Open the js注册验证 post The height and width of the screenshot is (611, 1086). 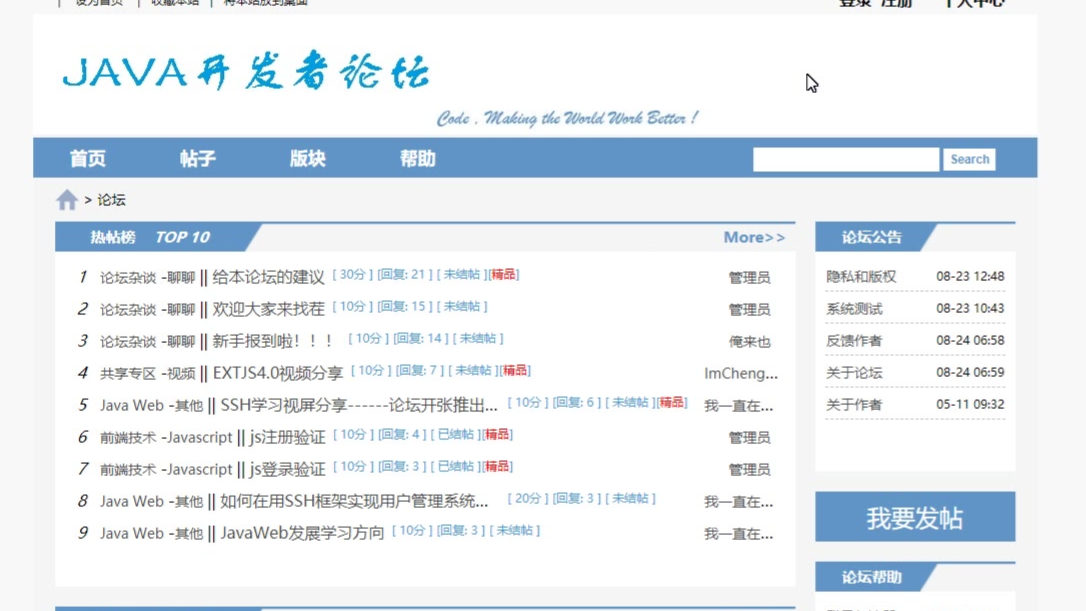pyautogui.click(x=287, y=437)
